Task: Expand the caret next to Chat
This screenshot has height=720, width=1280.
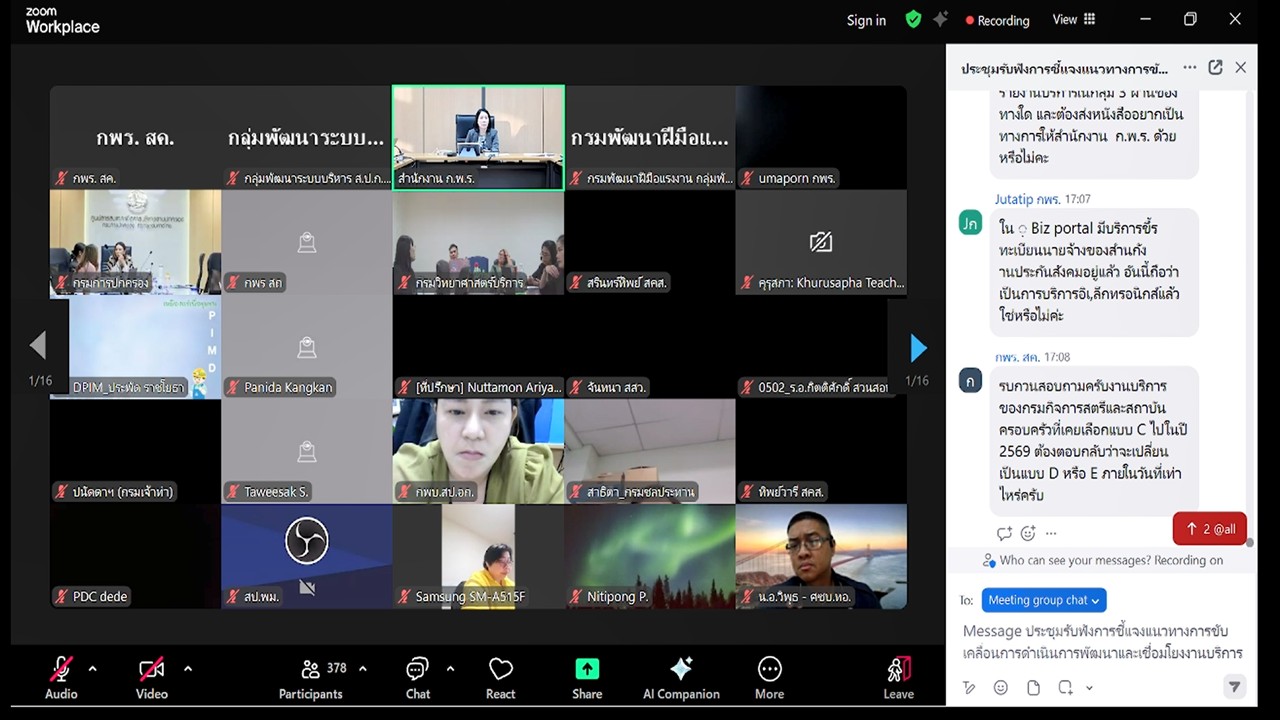Action: click(450, 669)
